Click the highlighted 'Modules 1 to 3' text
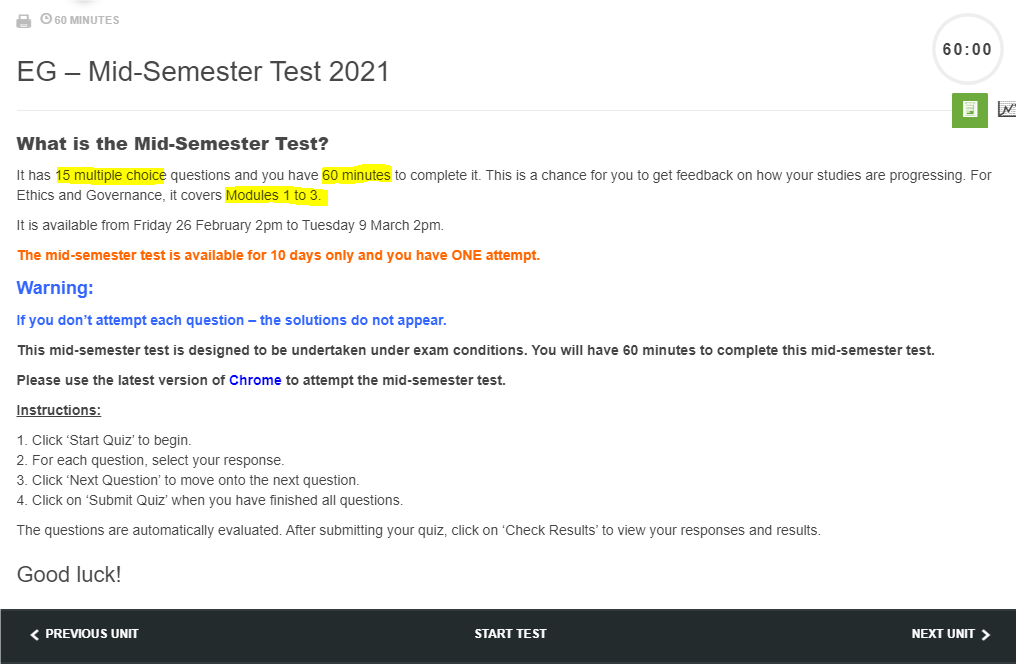 coord(273,196)
